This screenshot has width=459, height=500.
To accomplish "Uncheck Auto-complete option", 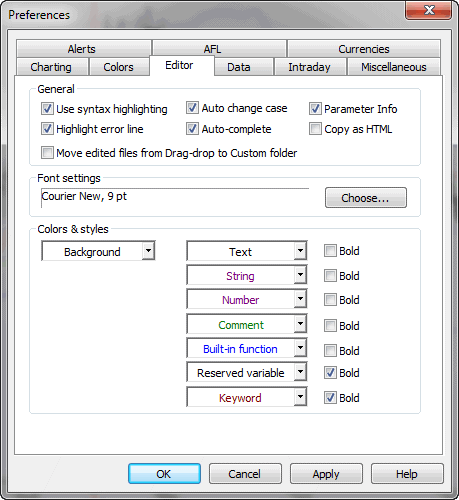I will [x=192, y=129].
